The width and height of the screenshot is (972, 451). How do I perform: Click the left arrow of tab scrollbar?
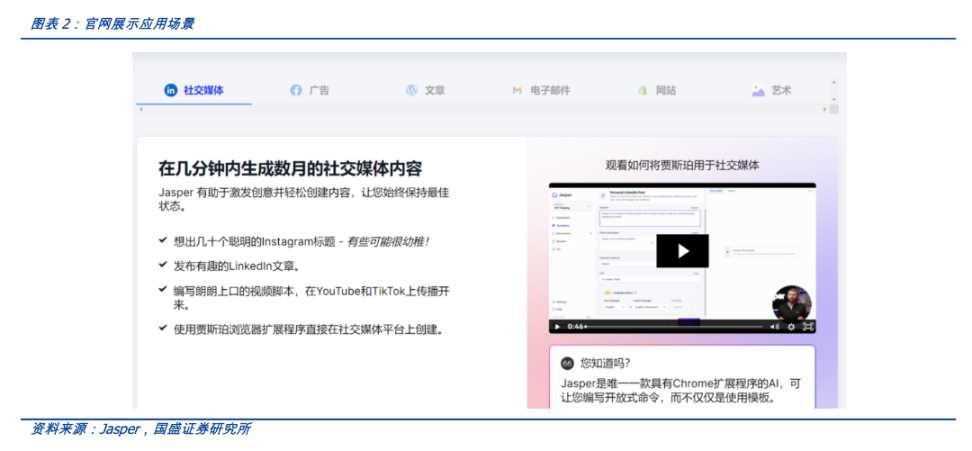[141, 108]
